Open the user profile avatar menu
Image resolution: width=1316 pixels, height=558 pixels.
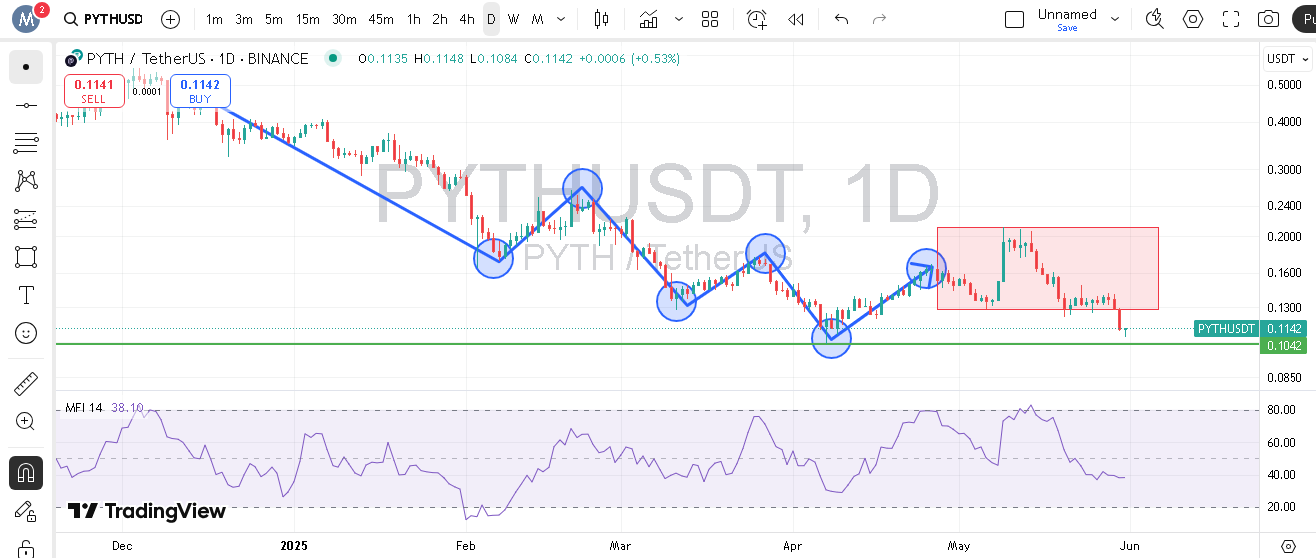(27, 18)
